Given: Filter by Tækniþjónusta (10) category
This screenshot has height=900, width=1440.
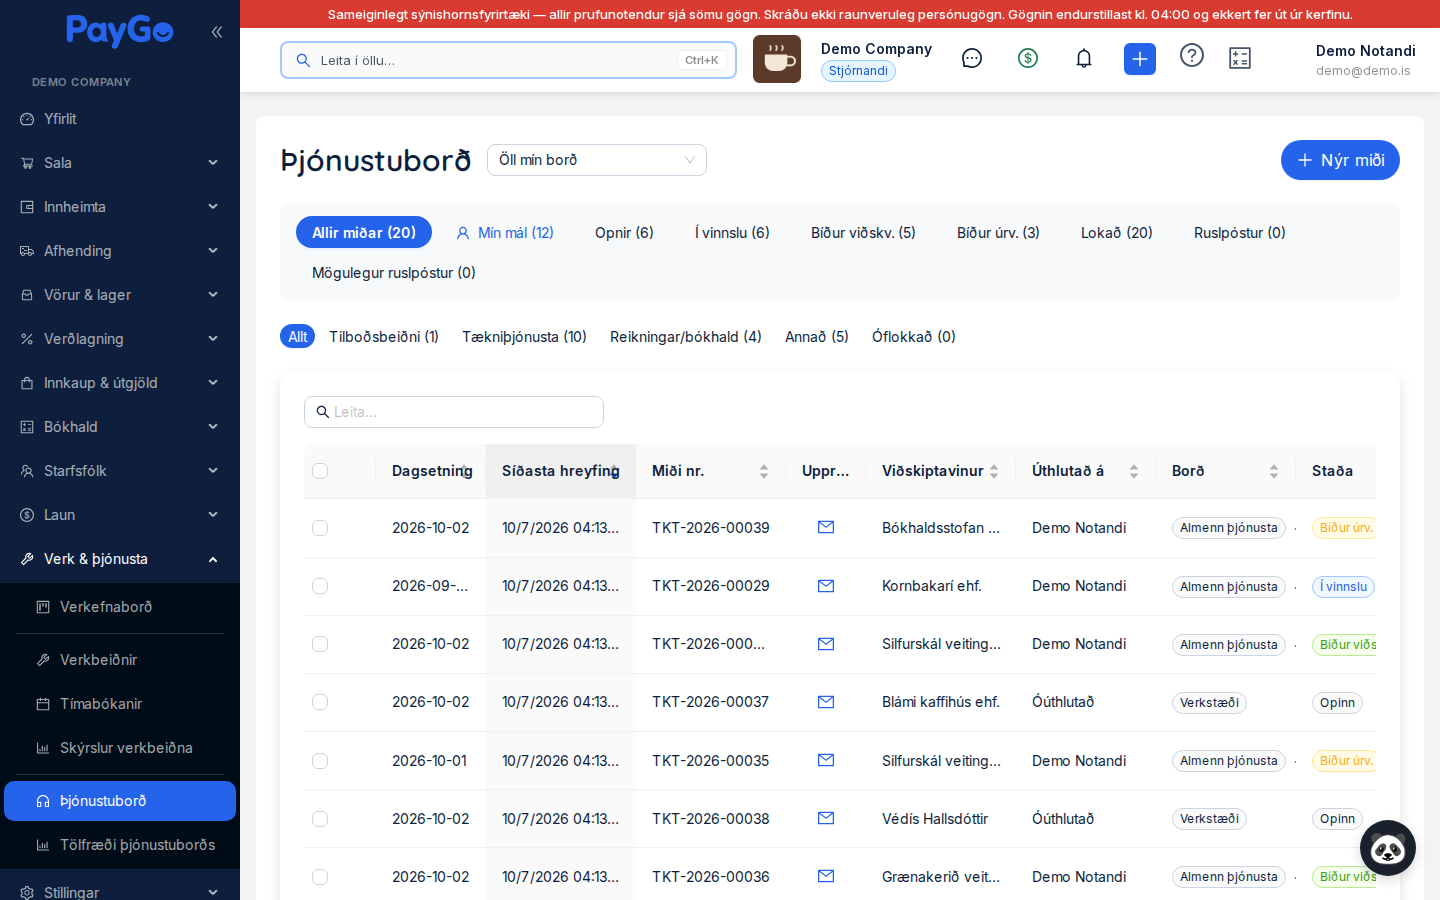Looking at the screenshot, I should (524, 337).
